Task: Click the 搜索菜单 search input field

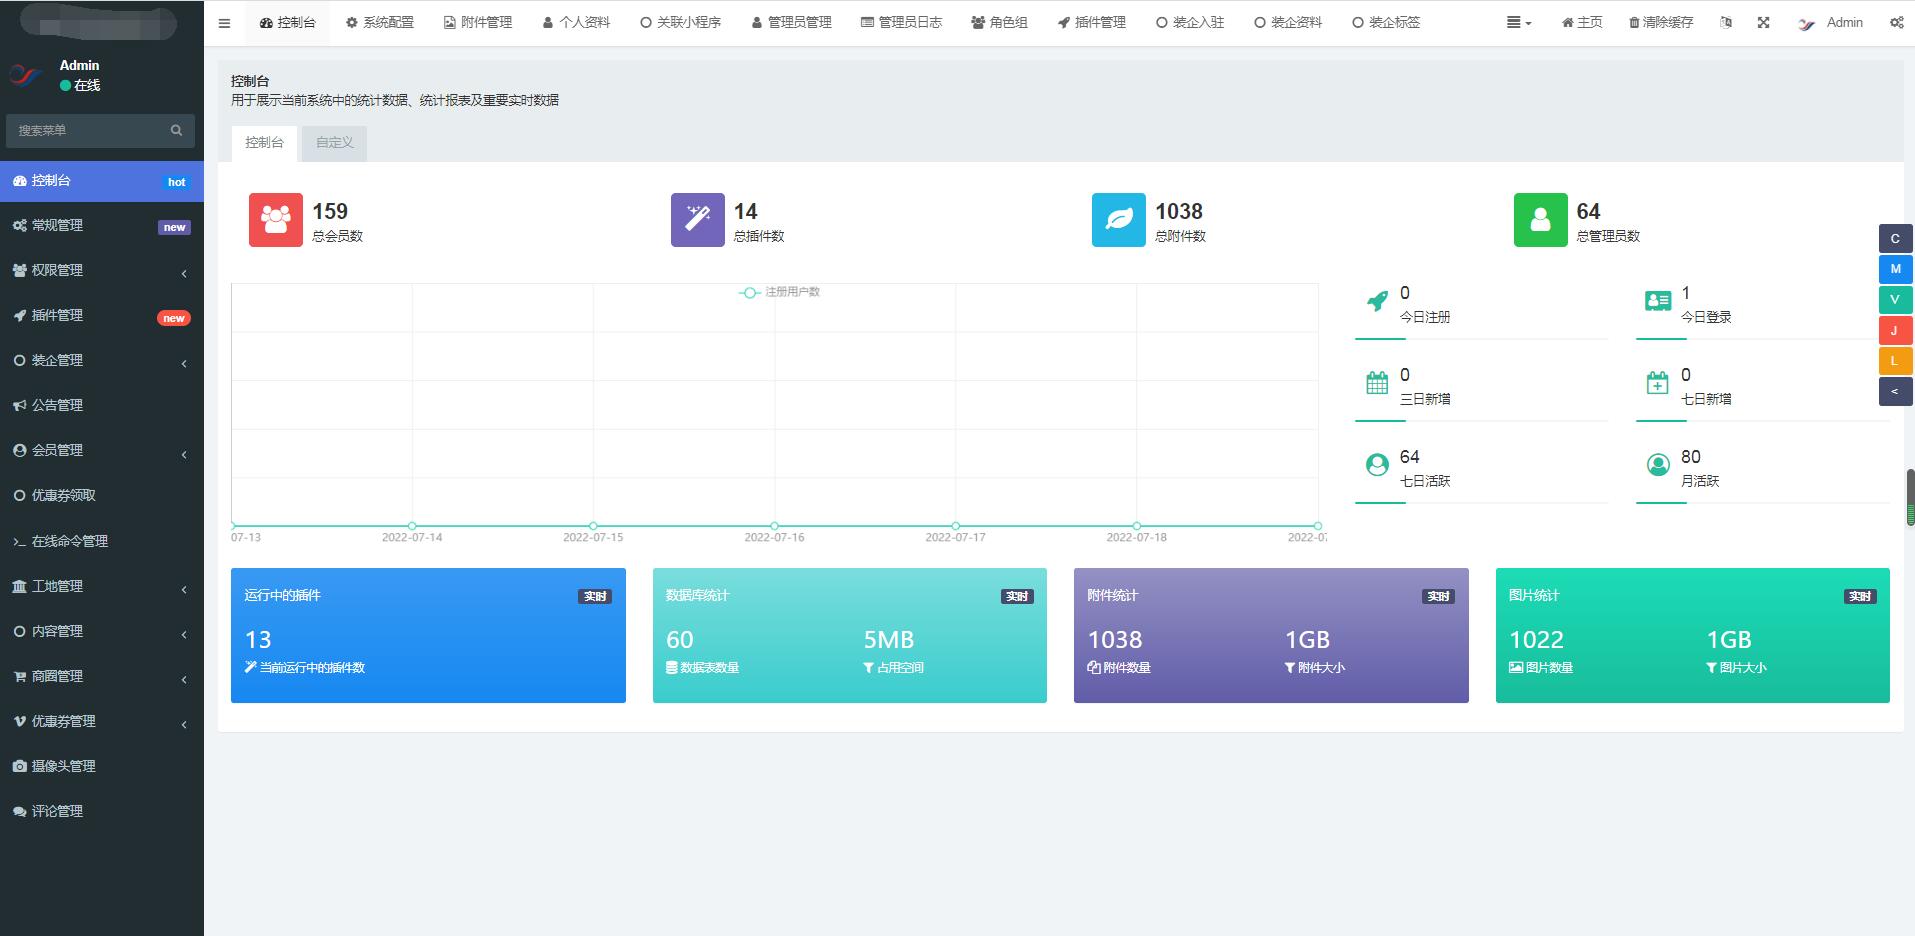Action: pos(88,130)
